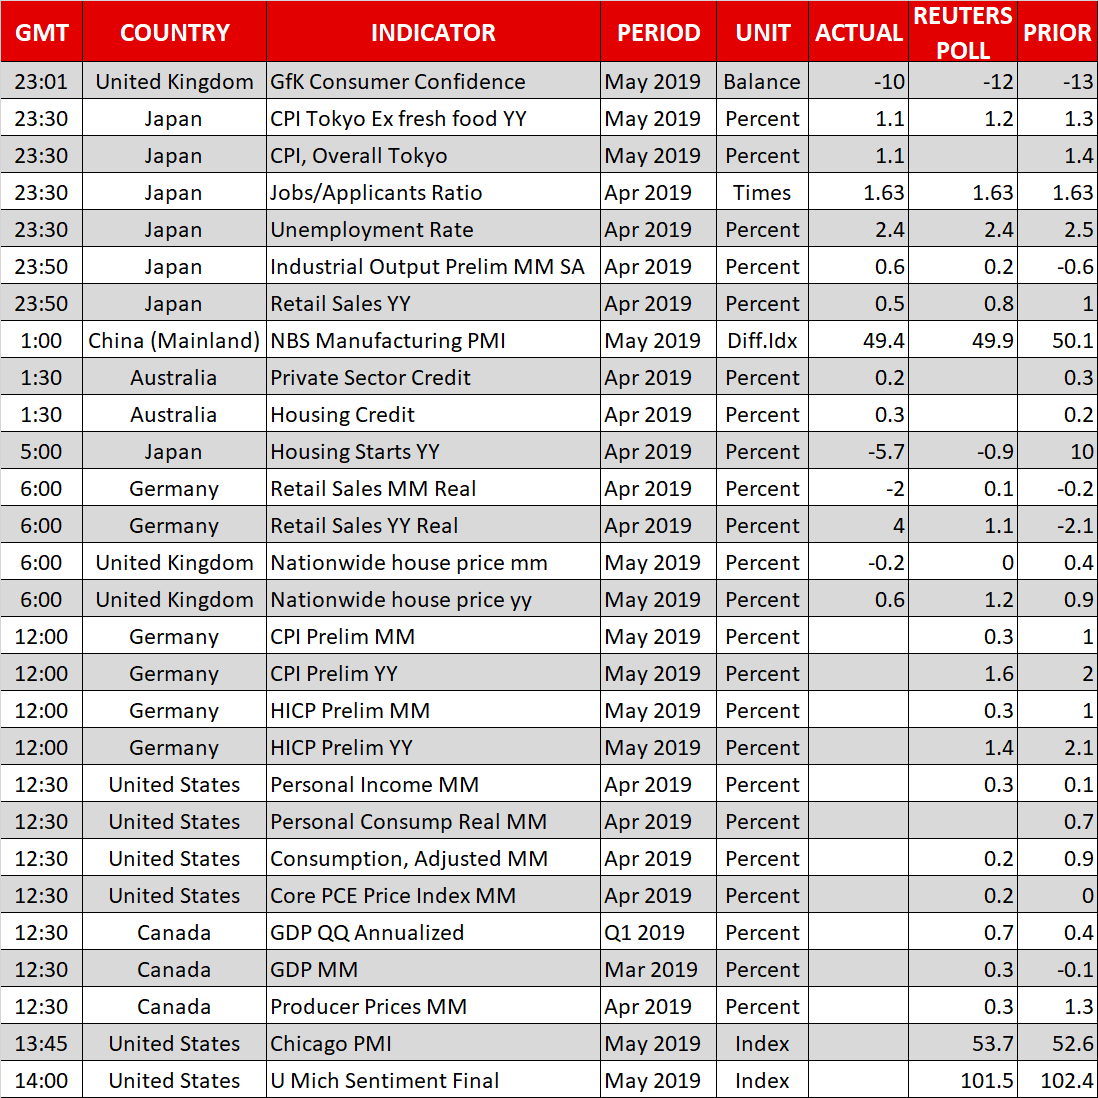Click the INDICATOR column header
This screenshot has height=1098, width=1098.
[433, 32]
